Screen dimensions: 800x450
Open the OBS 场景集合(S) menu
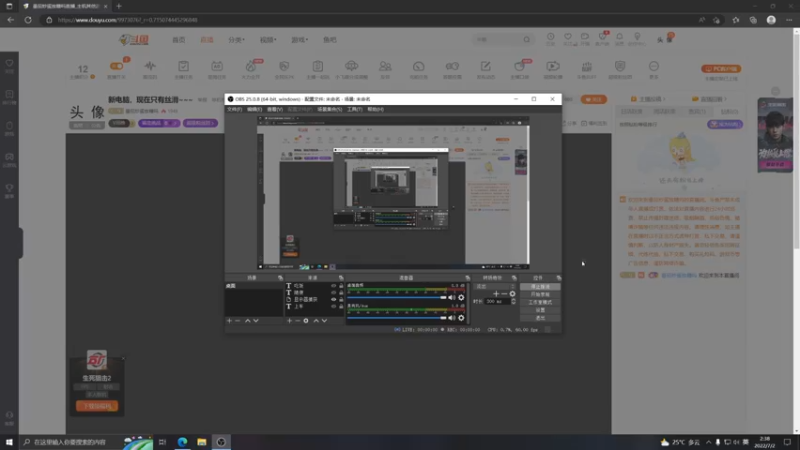329,109
